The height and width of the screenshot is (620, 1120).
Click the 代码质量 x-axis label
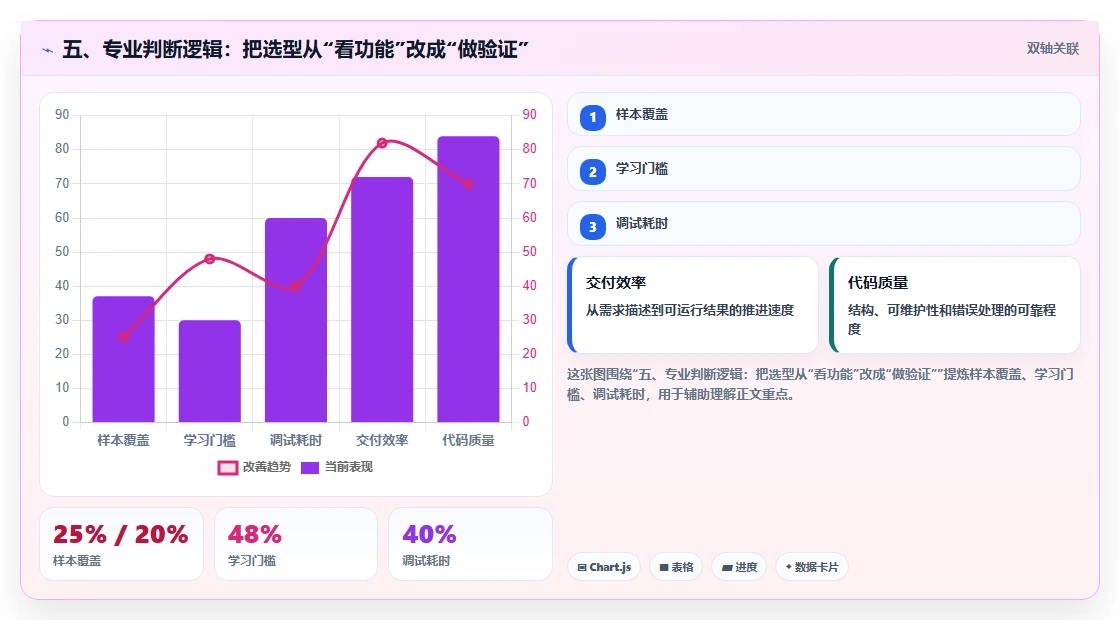coord(469,441)
